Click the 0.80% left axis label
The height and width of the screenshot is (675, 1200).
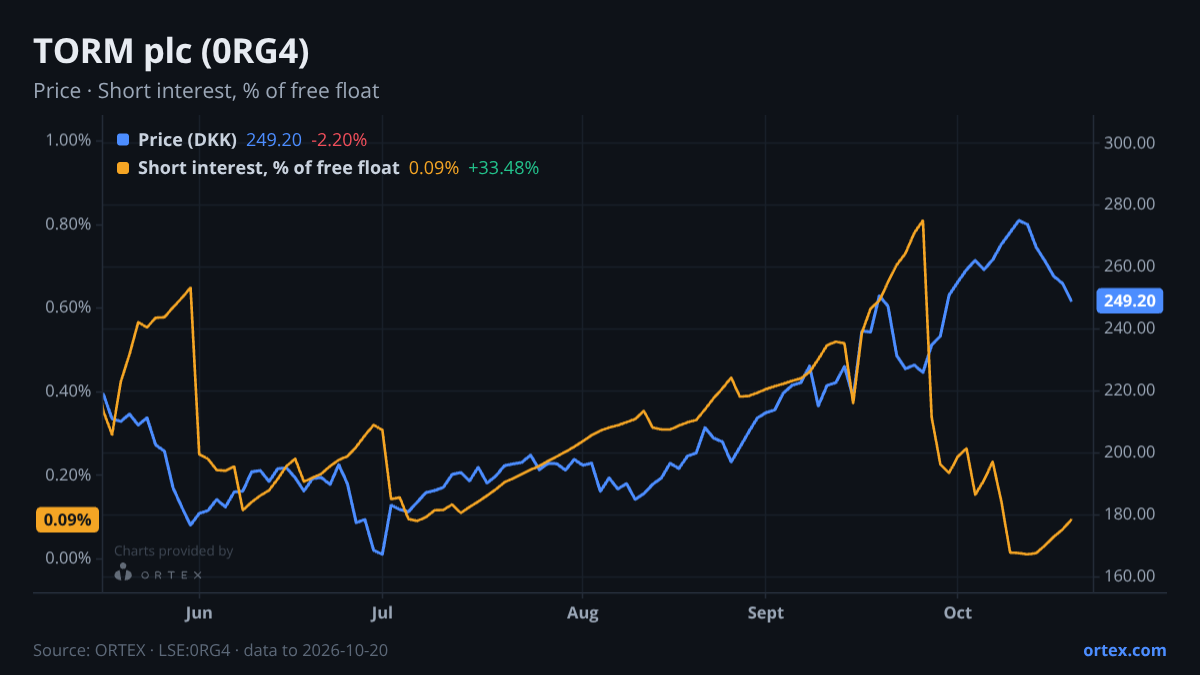[x=68, y=224]
